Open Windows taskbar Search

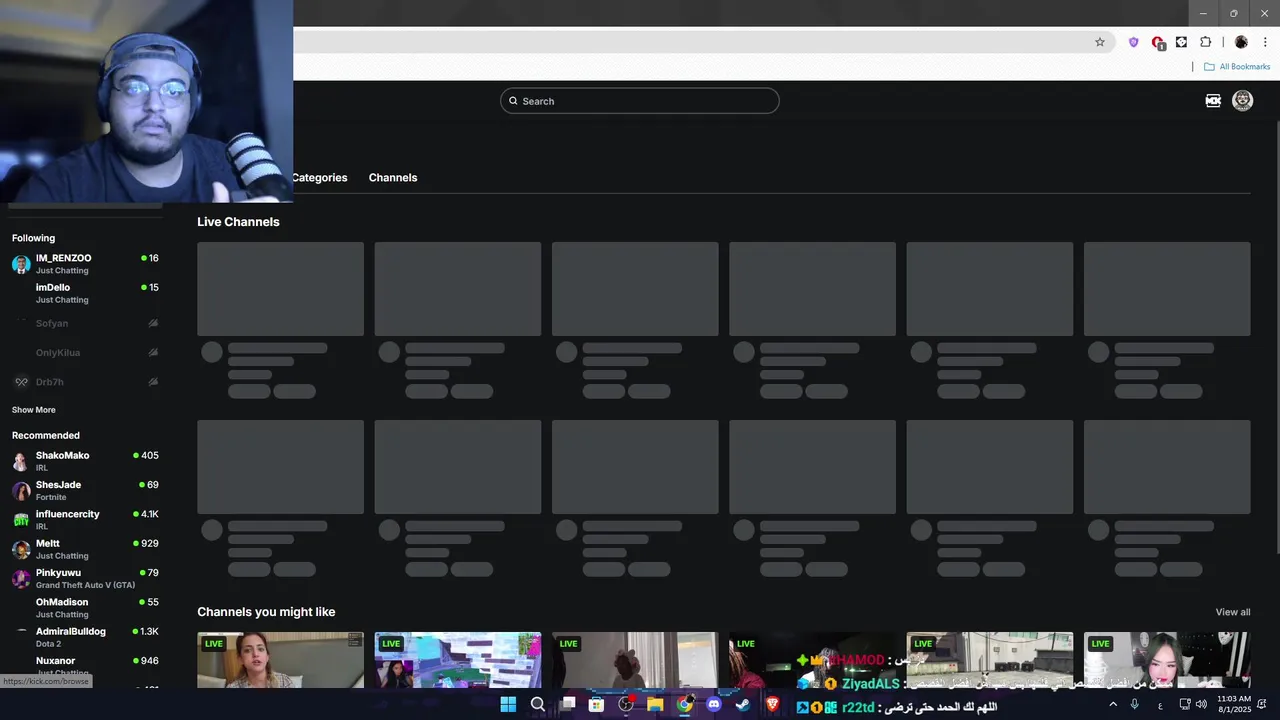[x=538, y=704]
